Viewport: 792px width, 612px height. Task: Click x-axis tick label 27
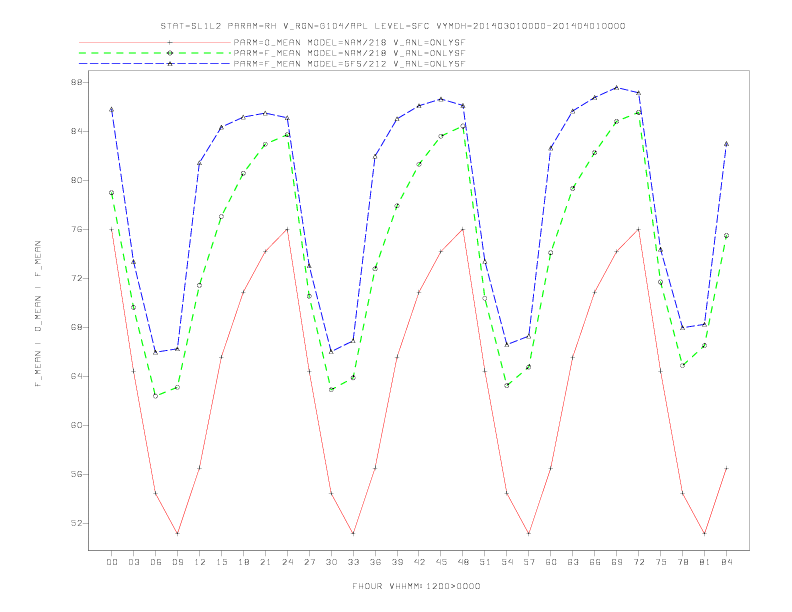310,562
